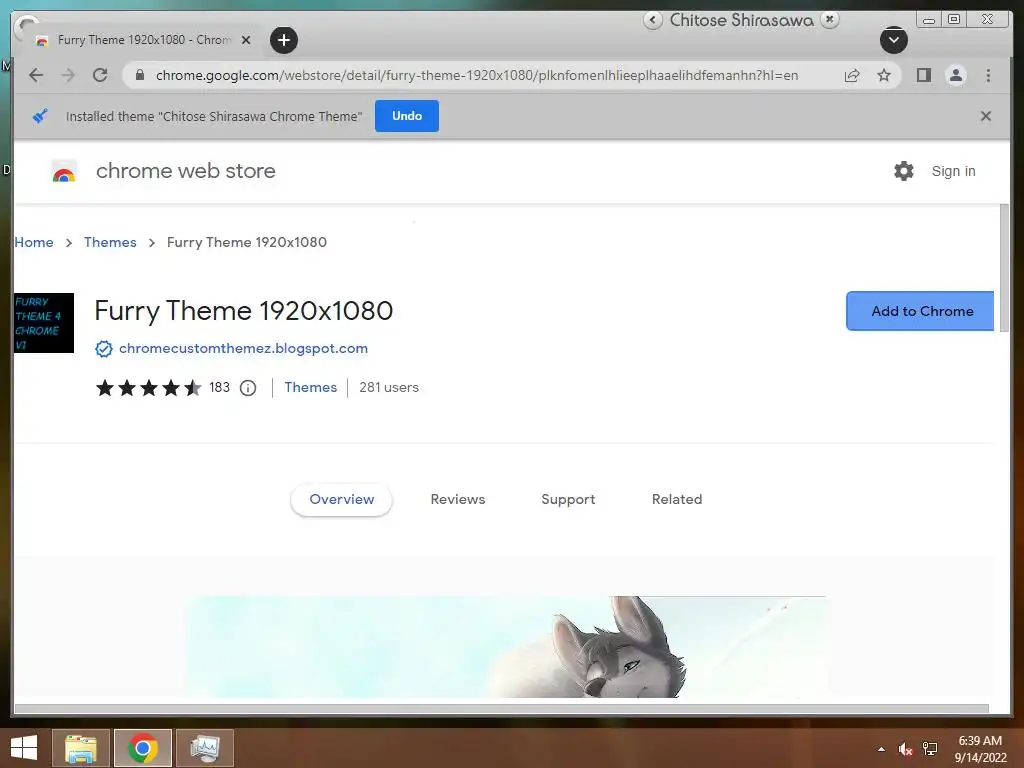The height and width of the screenshot is (768, 1024).
Task: Go back with the browser back arrow
Action: pyautogui.click(x=36, y=75)
